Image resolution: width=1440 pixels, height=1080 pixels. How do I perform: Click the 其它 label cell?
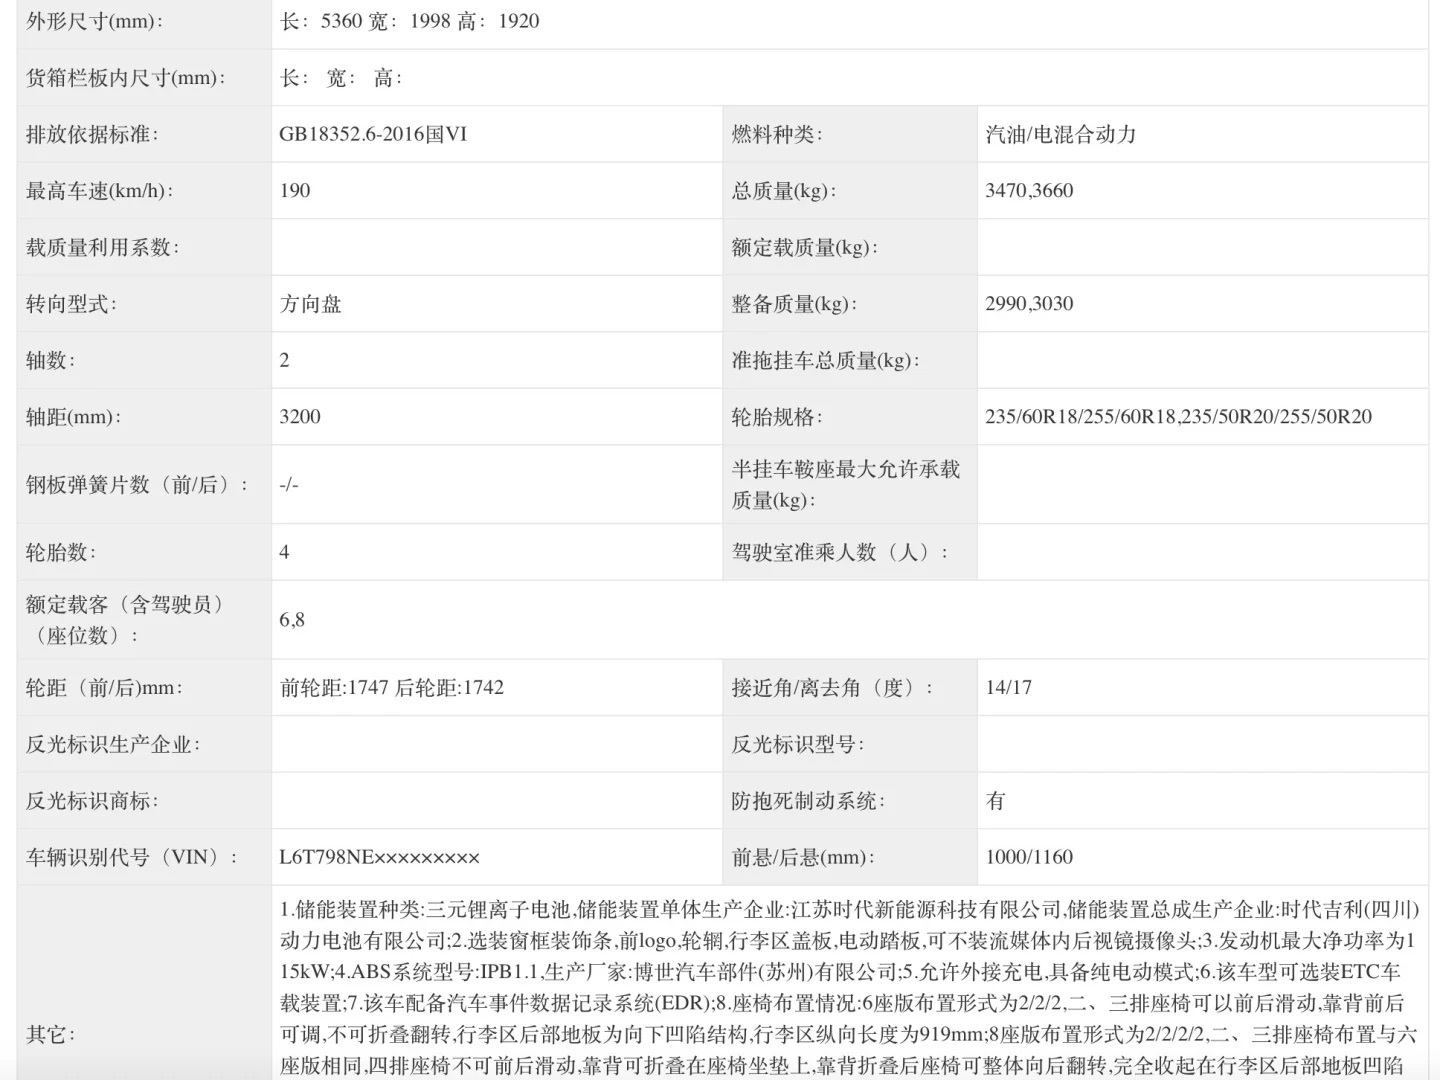144,983
